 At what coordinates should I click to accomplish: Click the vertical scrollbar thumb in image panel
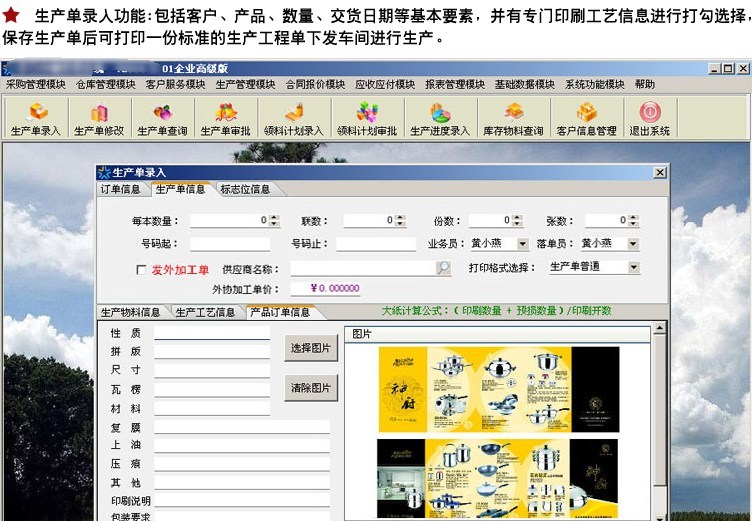pos(660,410)
